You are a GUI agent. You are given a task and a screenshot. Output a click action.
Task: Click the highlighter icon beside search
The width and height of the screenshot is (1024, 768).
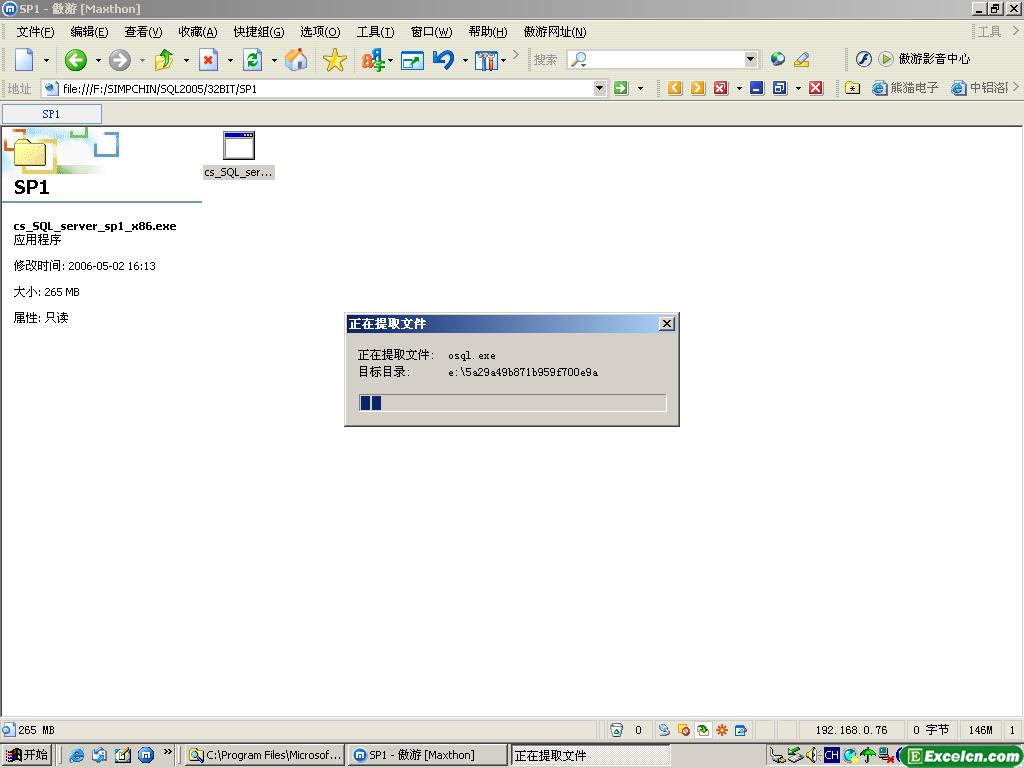point(802,59)
